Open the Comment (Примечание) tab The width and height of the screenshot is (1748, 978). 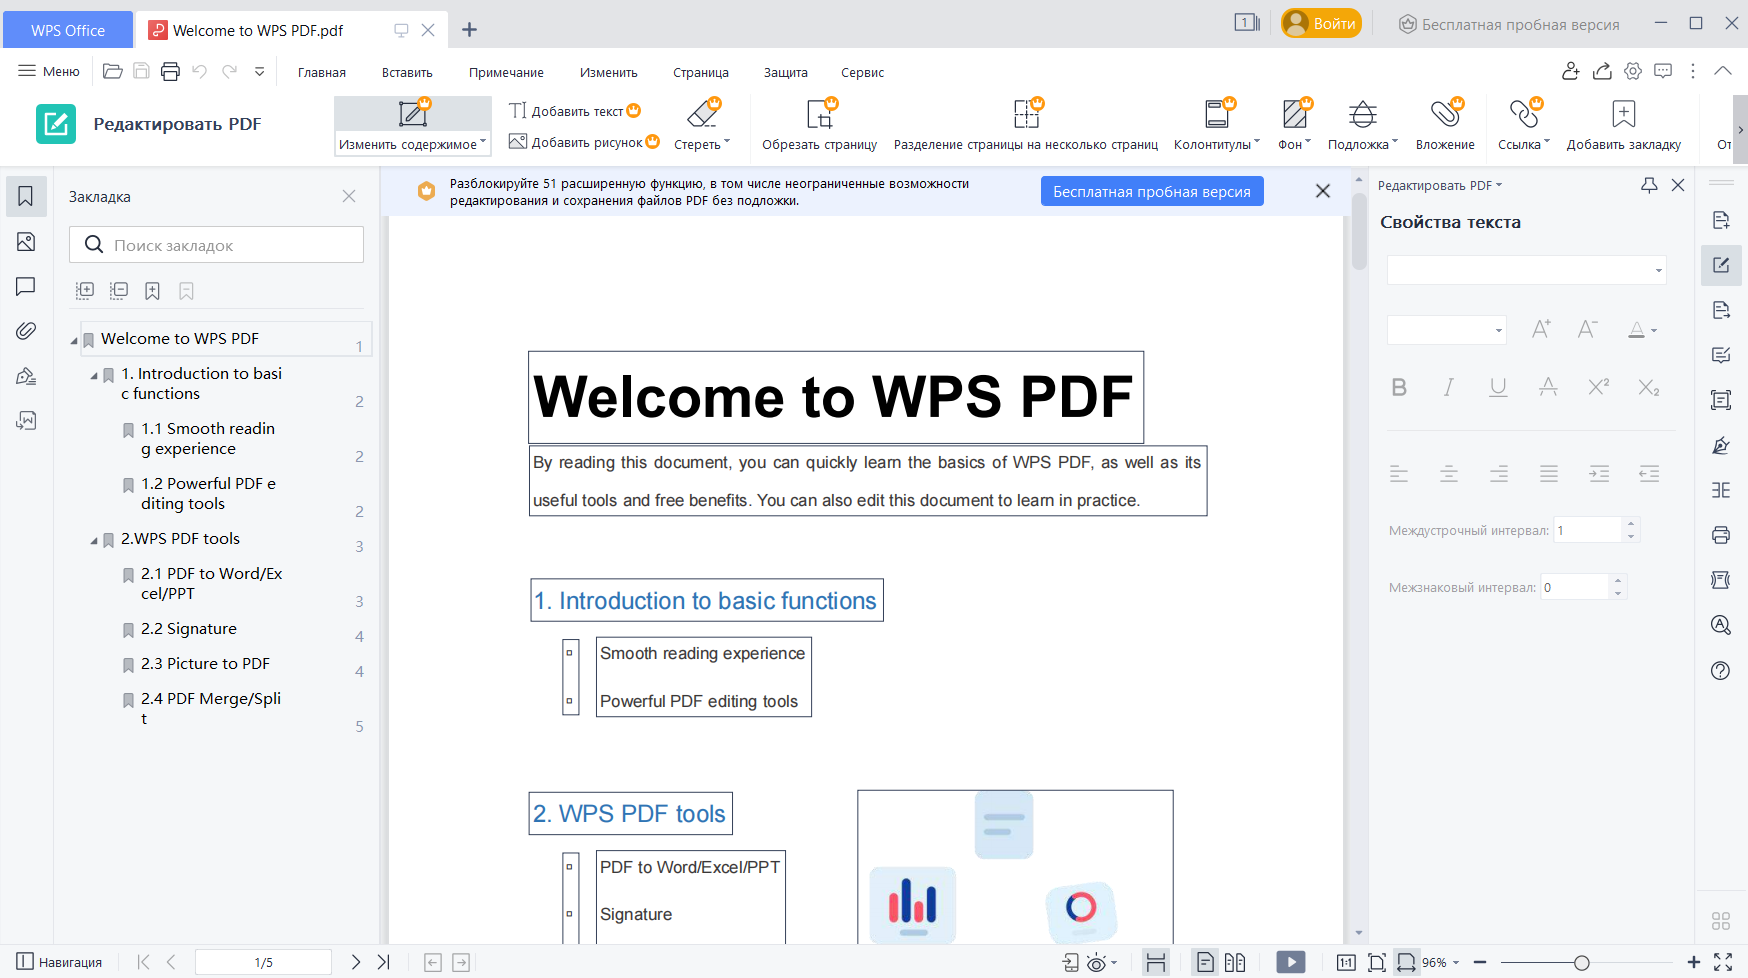(506, 73)
